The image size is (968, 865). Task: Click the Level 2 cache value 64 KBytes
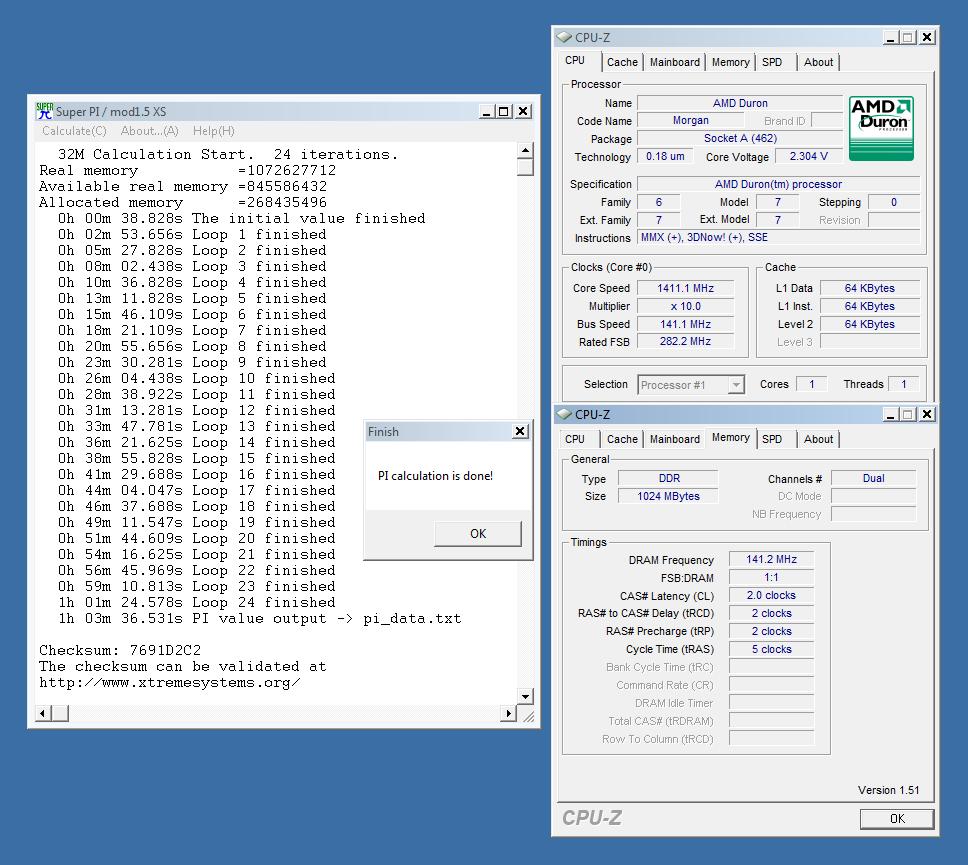(869, 324)
